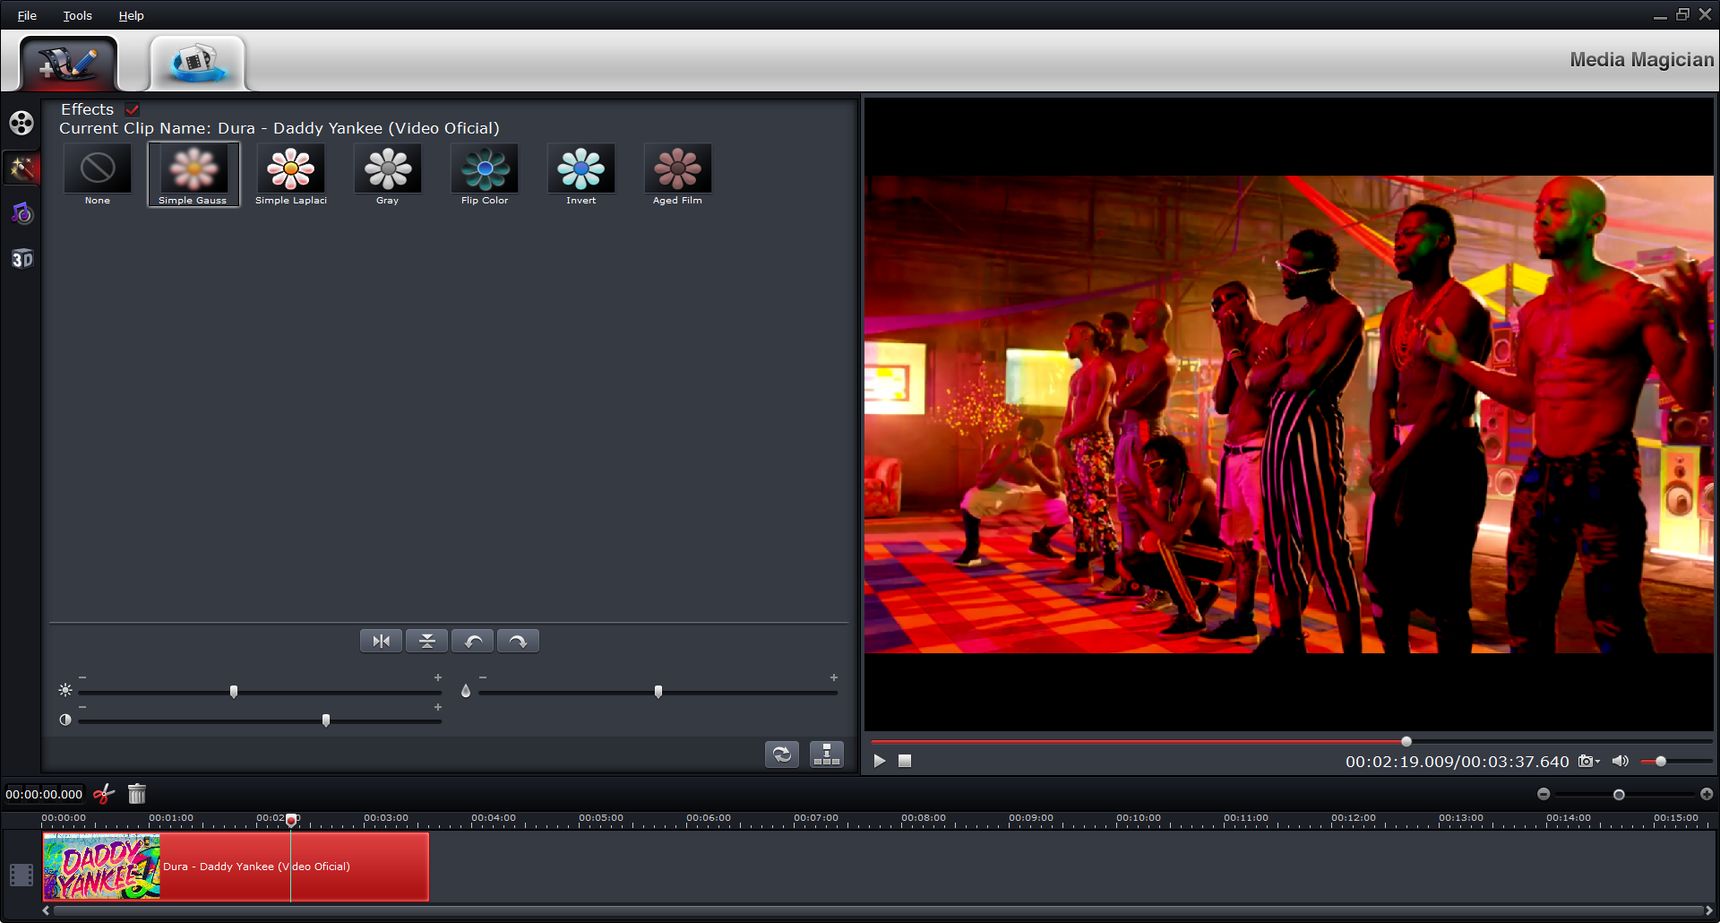Select the Dura - Daddy Yankee timeline clip
This screenshot has width=1720, height=923.
236,867
